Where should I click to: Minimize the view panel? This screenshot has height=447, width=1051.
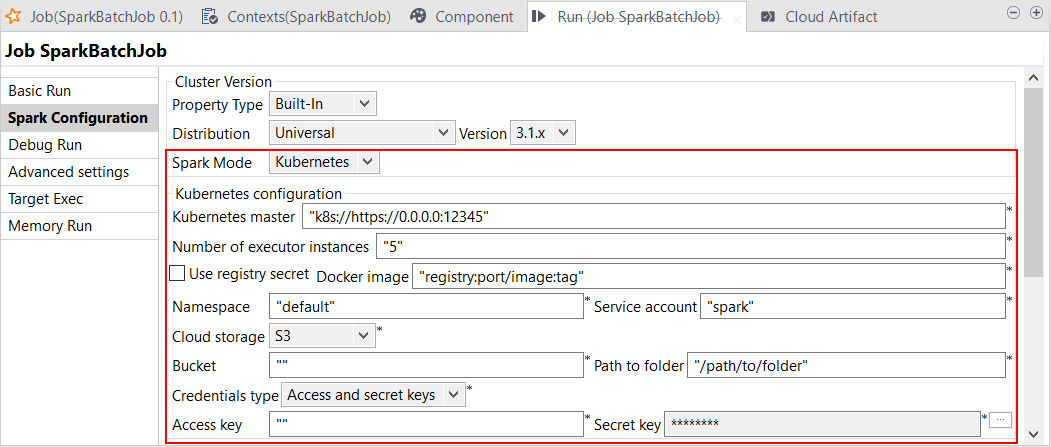[x=1012, y=12]
